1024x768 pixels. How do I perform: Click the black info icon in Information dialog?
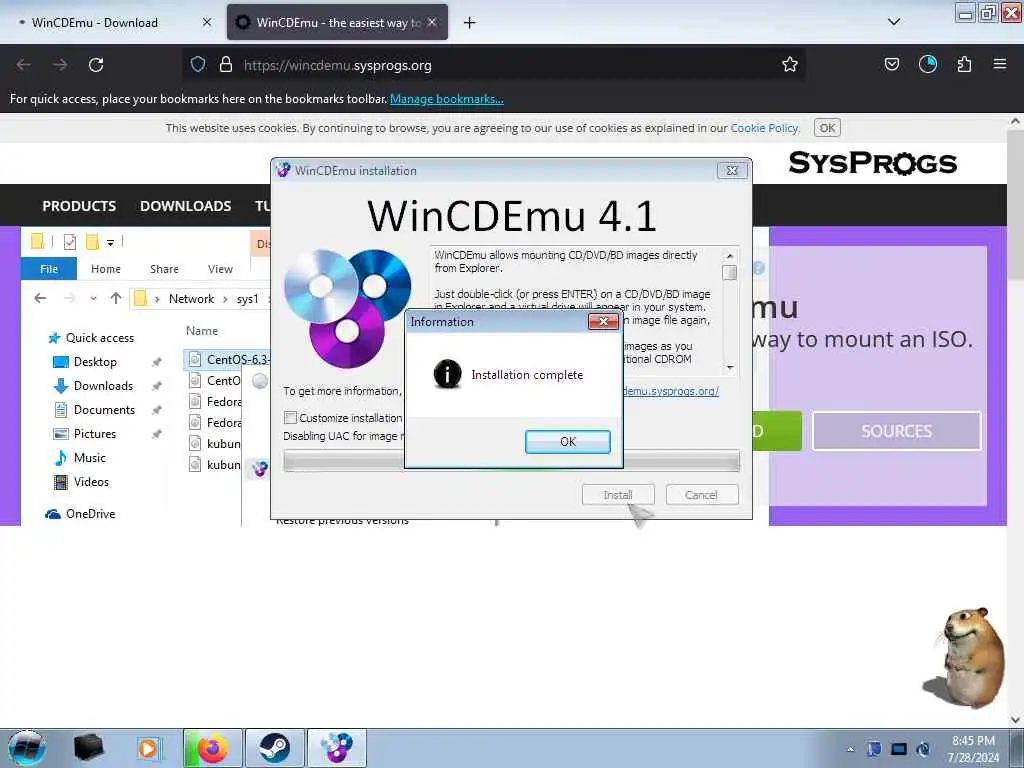tap(447, 374)
